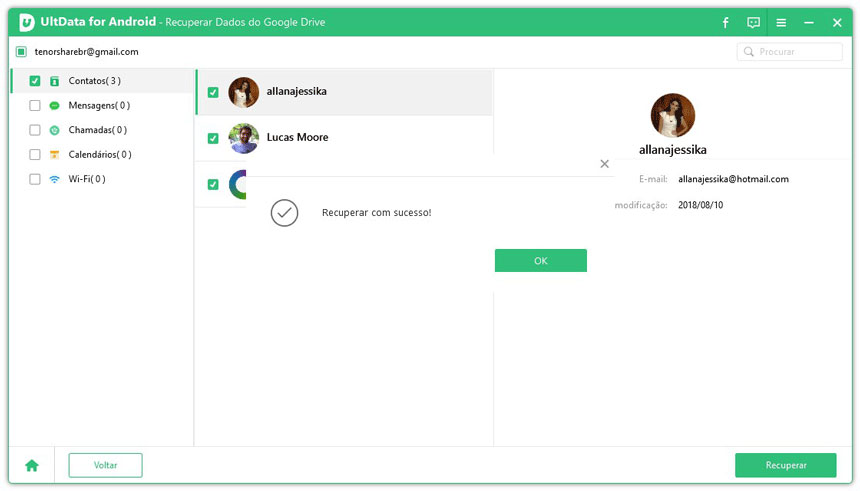
Task: Click Lucas Moore's avatar thumbnail
Action: [244, 138]
